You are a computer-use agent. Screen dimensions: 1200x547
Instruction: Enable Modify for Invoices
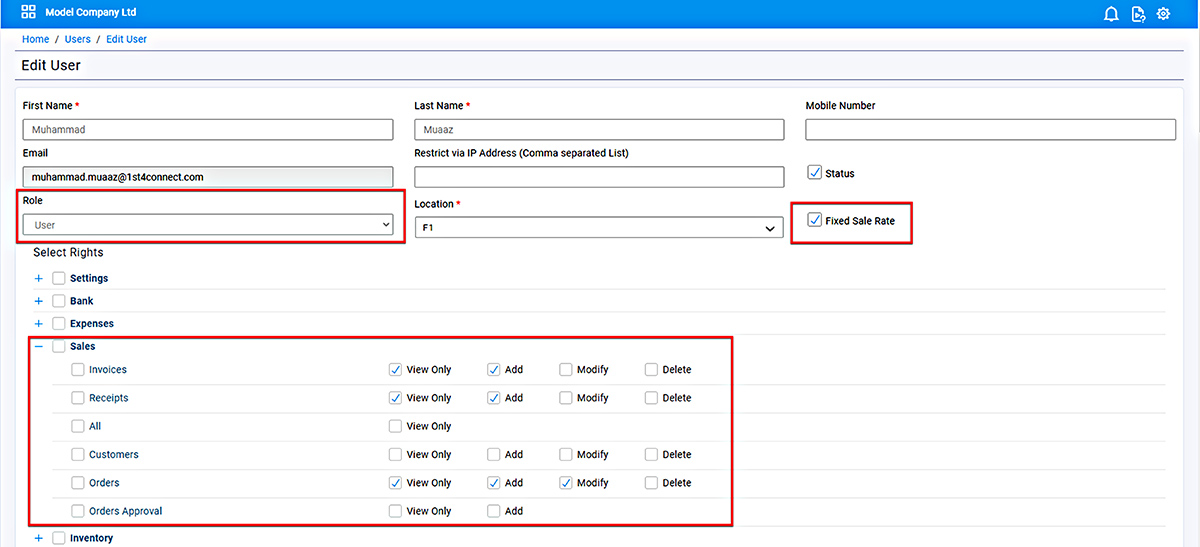point(567,370)
